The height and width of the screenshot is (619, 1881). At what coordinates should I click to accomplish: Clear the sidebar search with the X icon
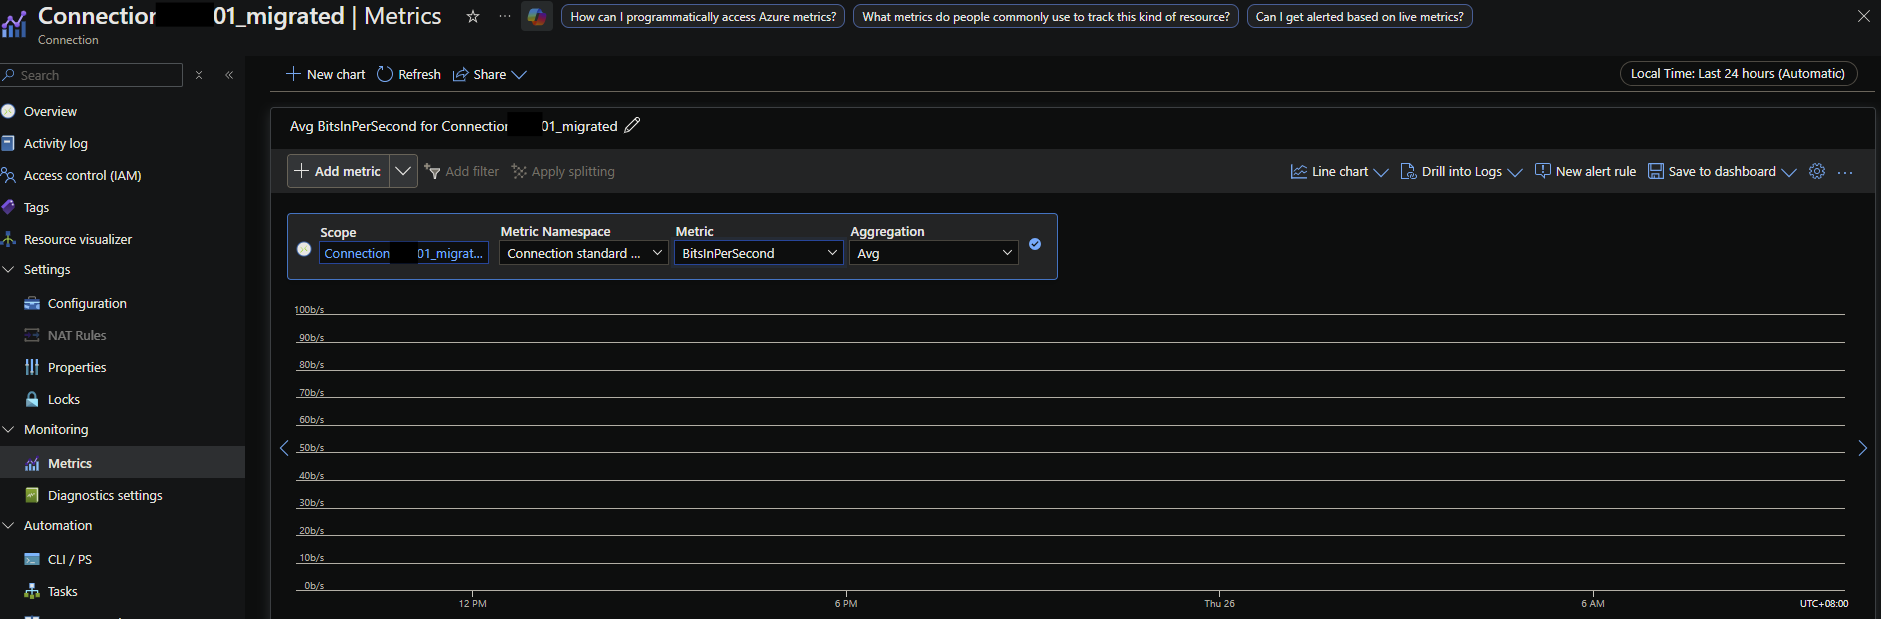coord(199,75)
